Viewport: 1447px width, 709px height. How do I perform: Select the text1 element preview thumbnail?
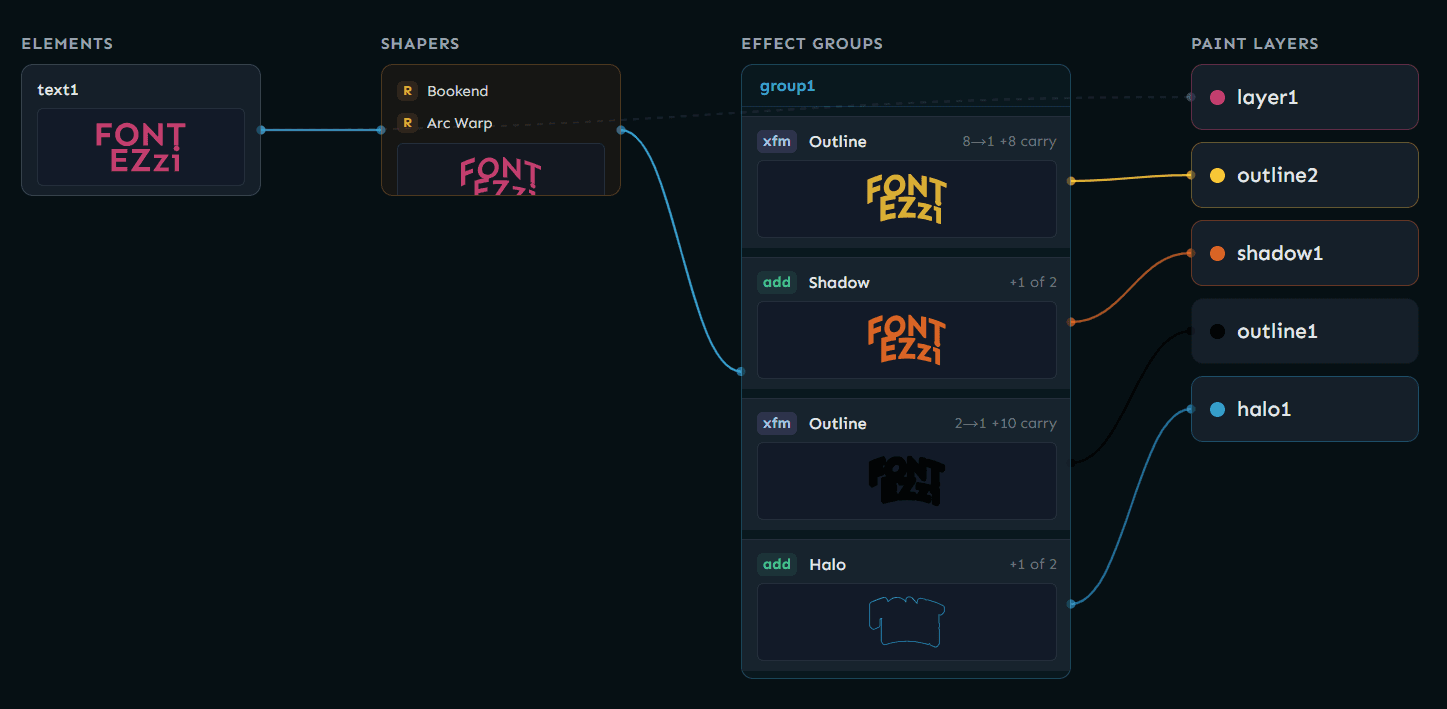coord(141,147)
